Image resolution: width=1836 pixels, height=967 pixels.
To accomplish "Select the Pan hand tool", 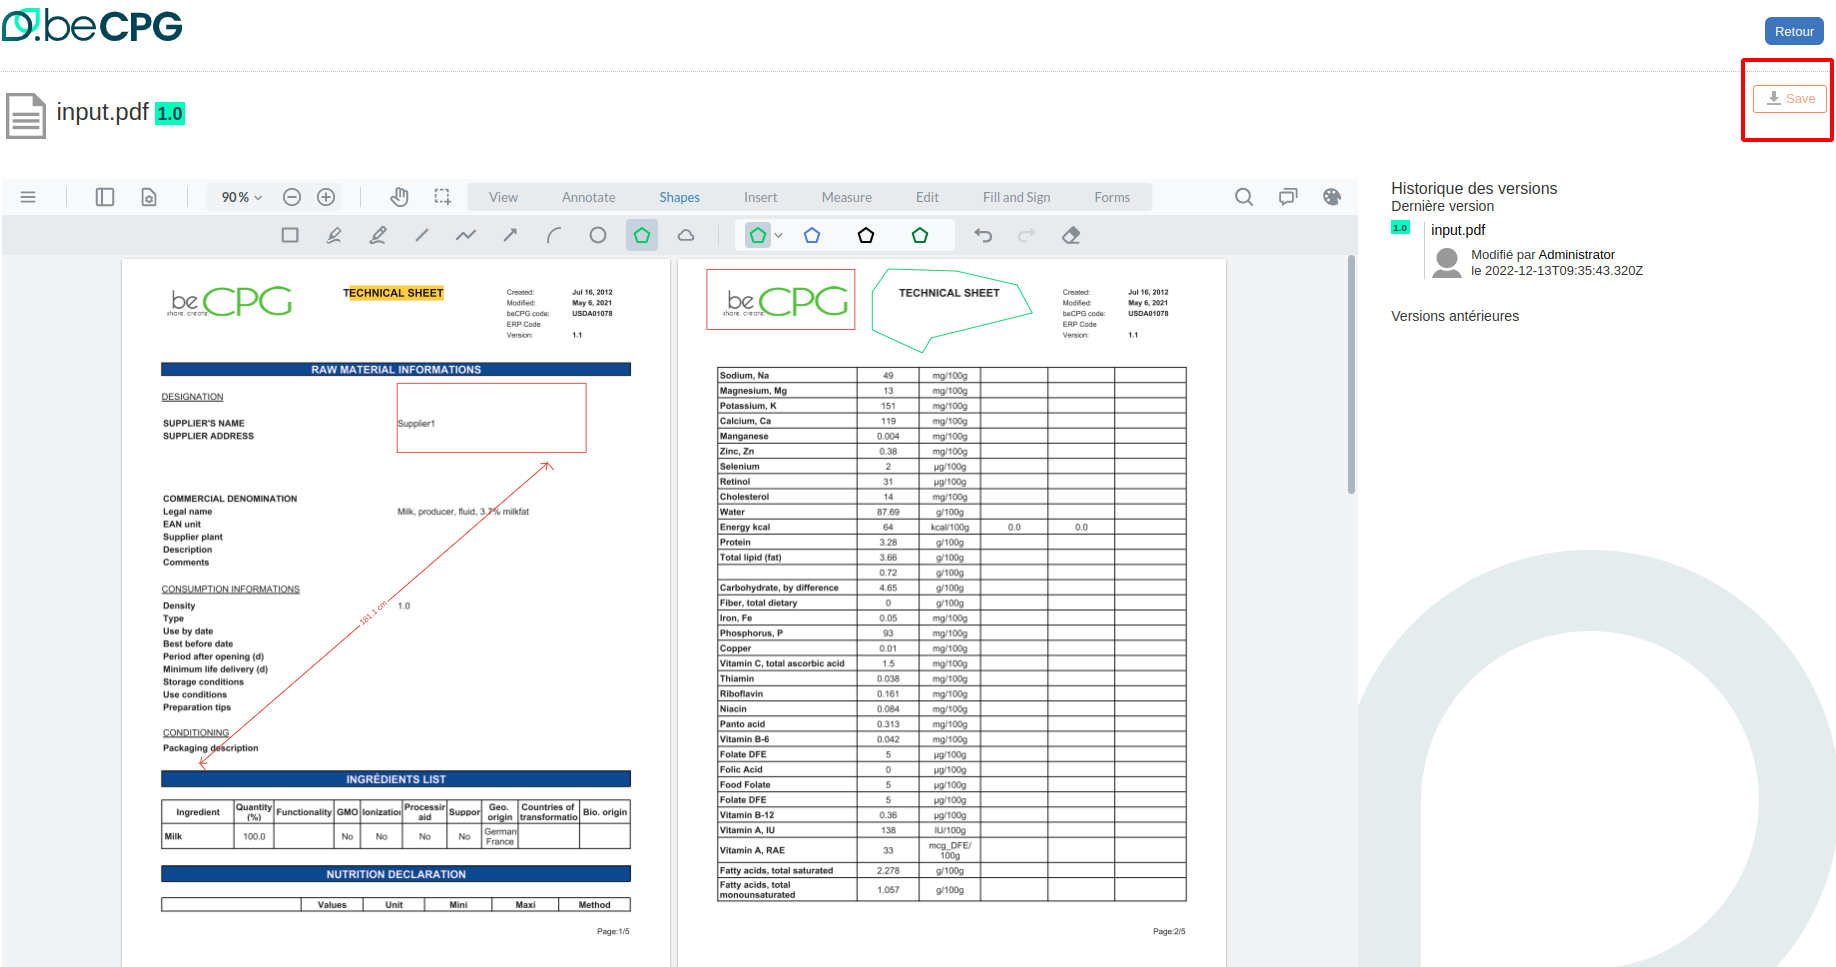I will tap(399, 197).
